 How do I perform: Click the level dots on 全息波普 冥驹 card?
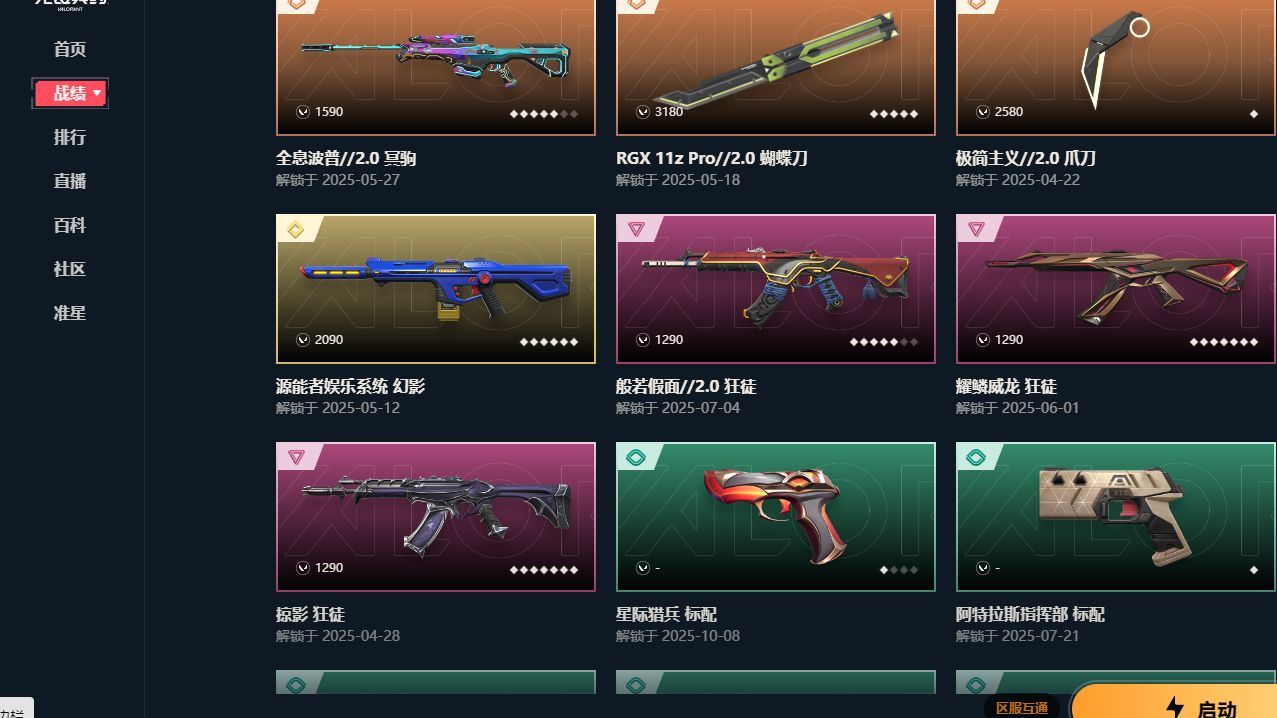point(544,114)
